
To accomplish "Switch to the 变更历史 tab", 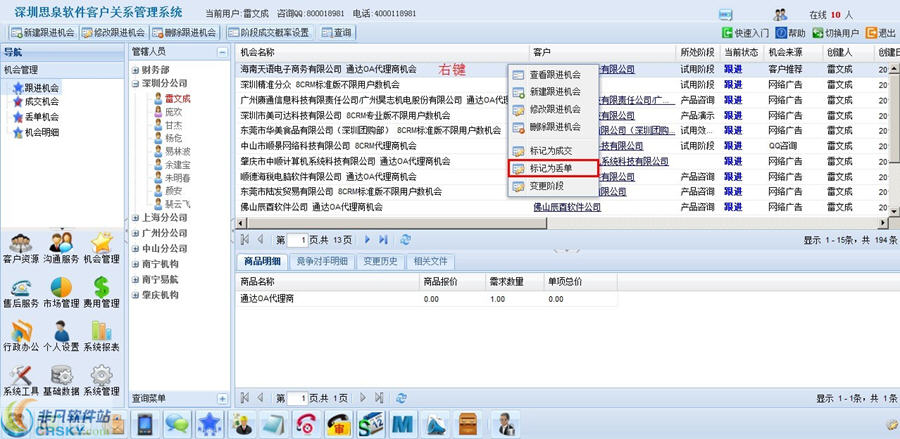I will [381, 262].
